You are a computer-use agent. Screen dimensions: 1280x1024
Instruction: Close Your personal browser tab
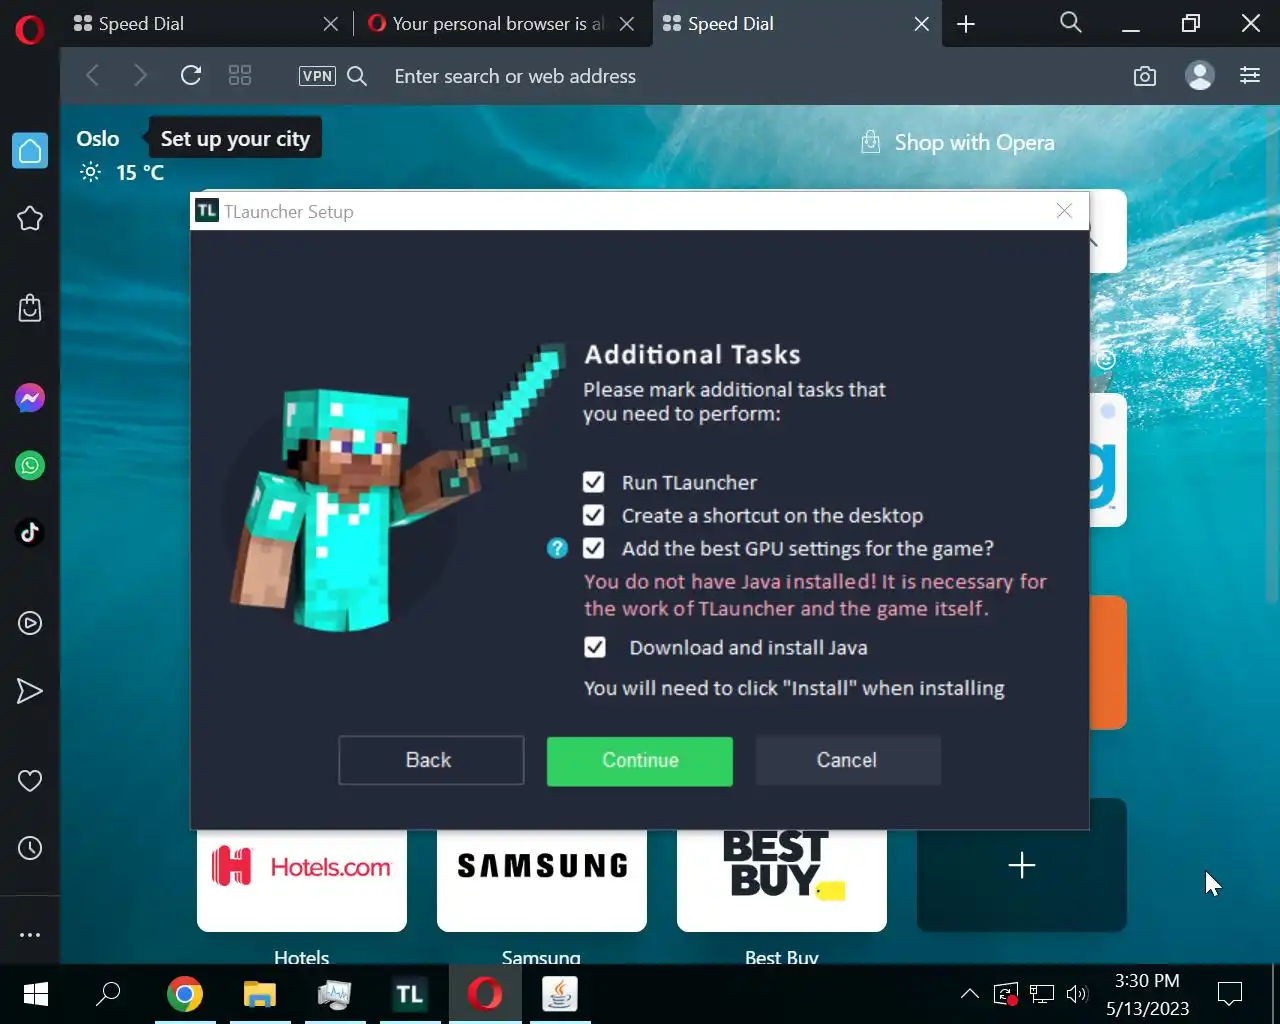click(627, 24)
